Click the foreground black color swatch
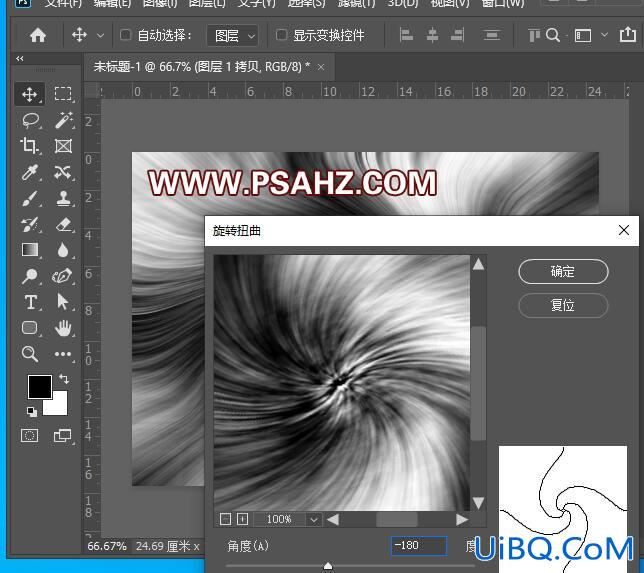This screenshot has width=644, height=573. (39, 386)
